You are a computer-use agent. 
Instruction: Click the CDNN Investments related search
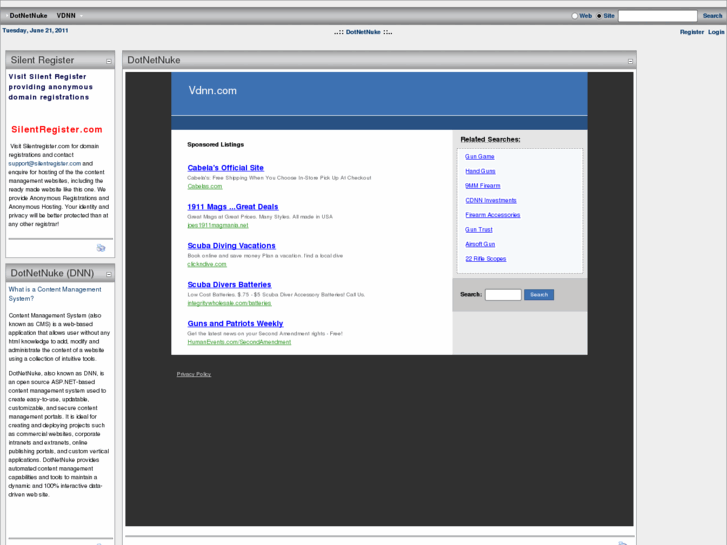[x=491, y=200]
